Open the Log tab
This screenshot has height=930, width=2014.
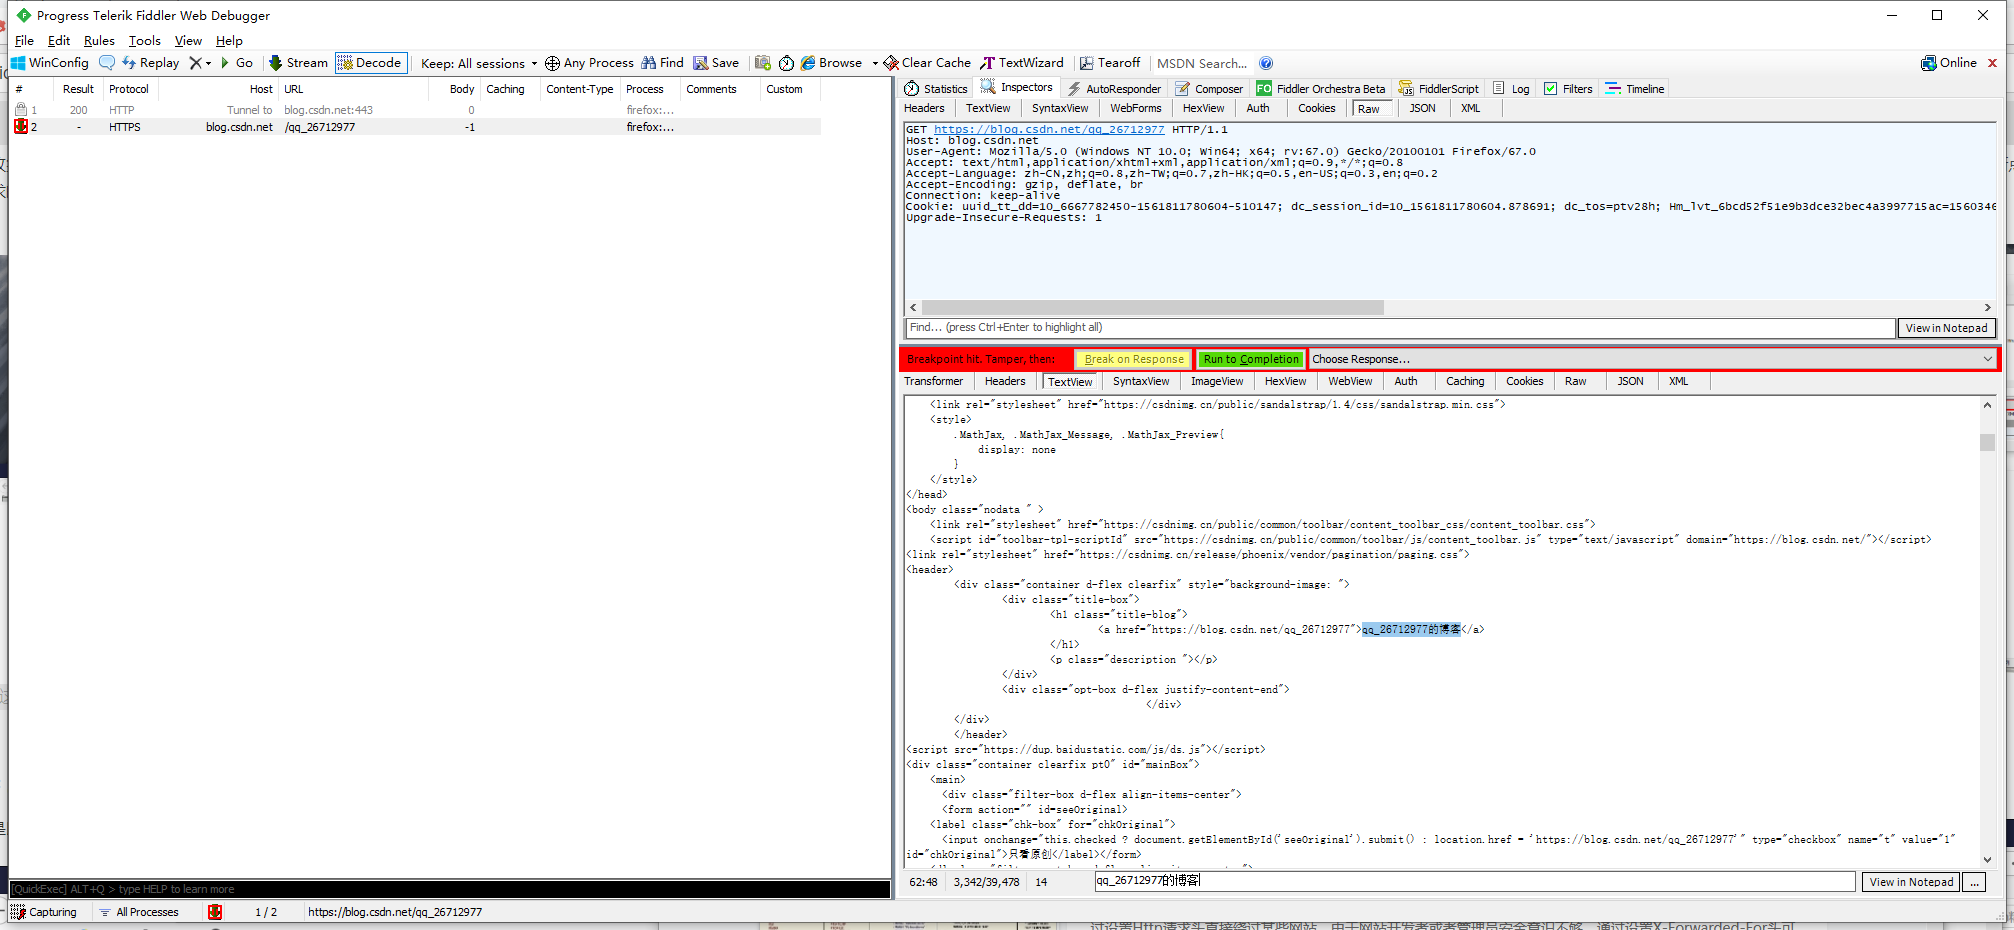coord(1511,89)
